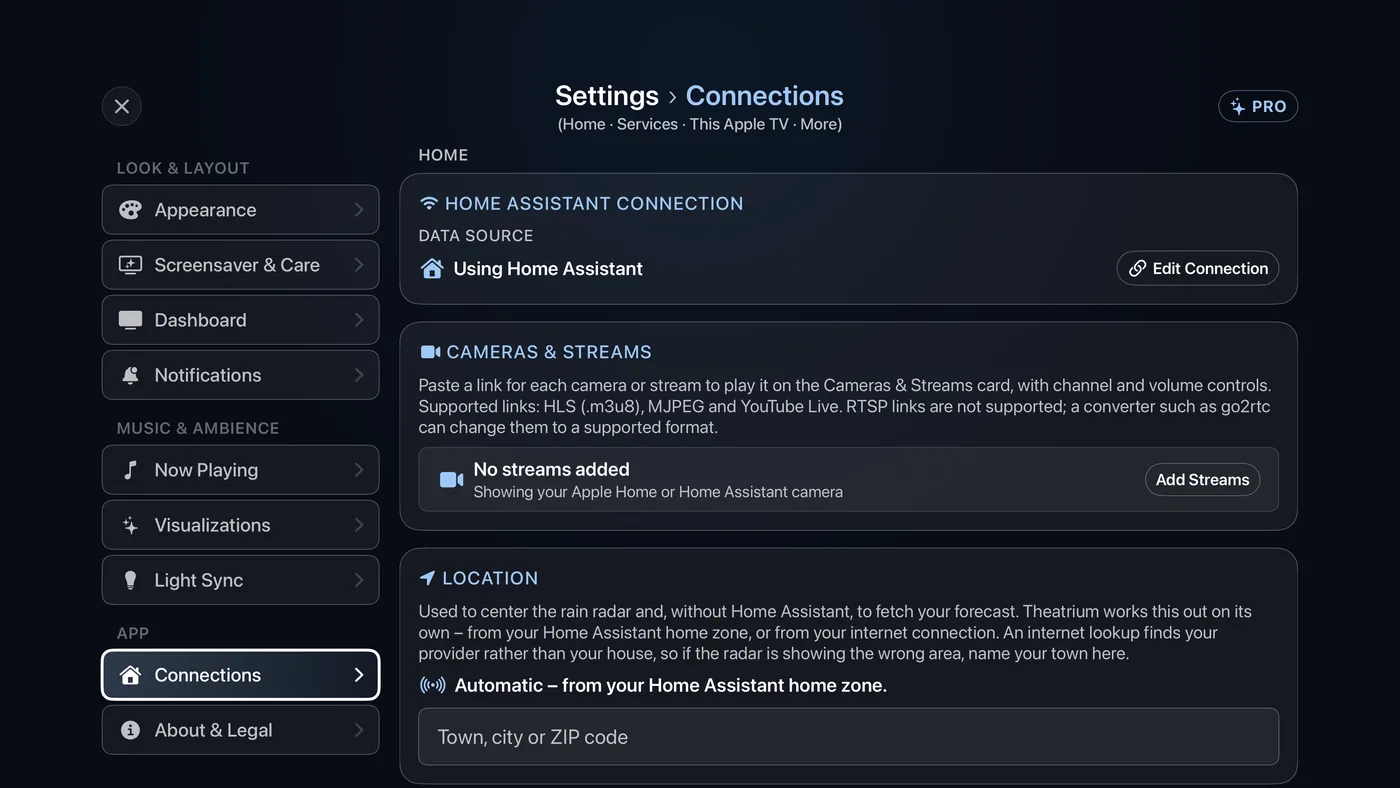This screenshot has width=1400, height=788.
Task: Open the PRO upgrade badge
Action: coord(1258,106)
